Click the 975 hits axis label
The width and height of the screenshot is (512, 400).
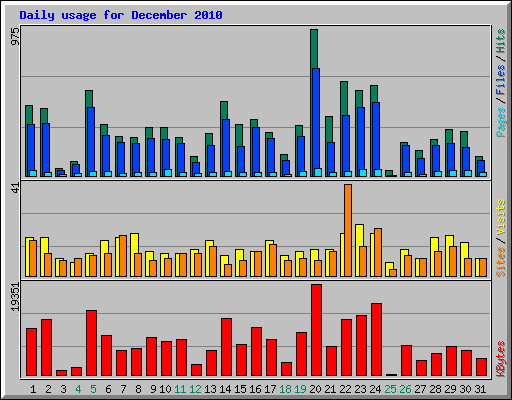[x=16, y=36]
